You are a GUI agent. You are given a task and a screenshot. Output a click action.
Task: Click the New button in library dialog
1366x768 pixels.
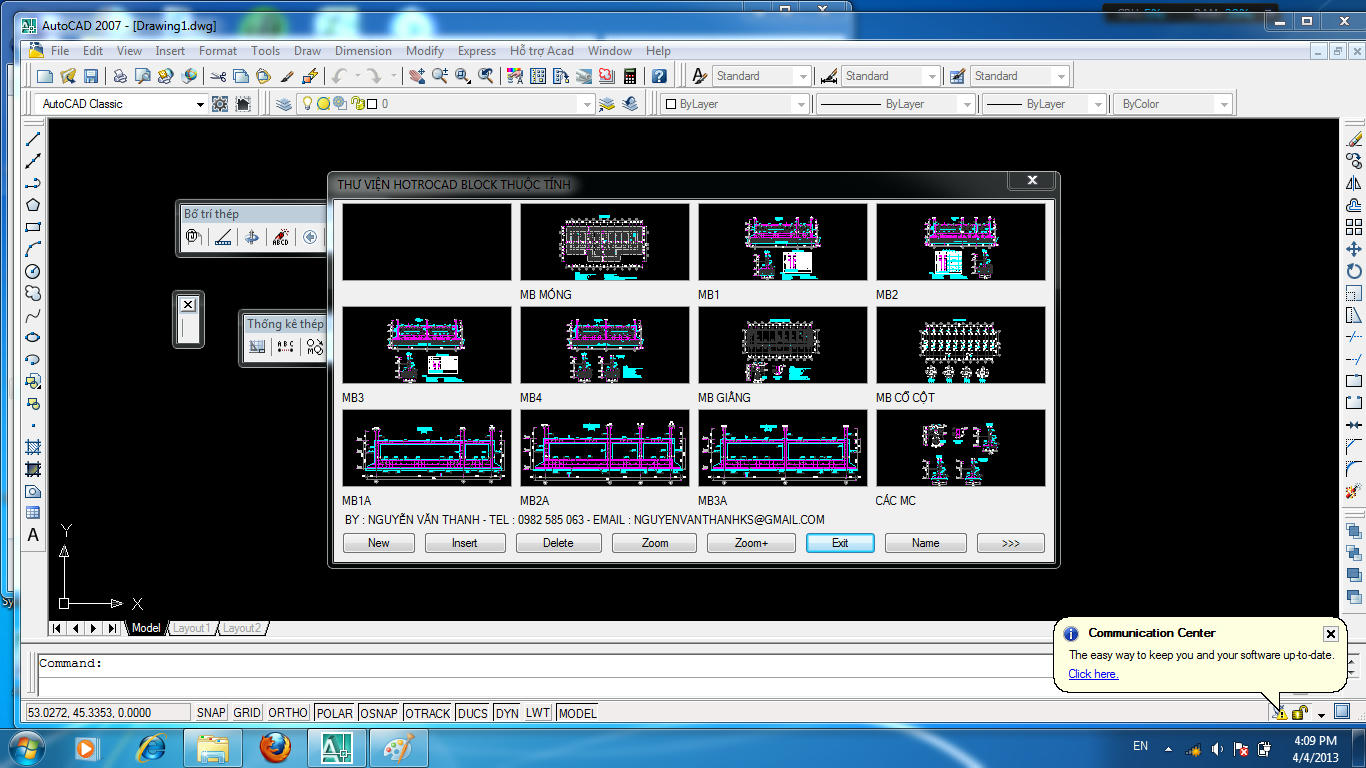coord(379,543)
